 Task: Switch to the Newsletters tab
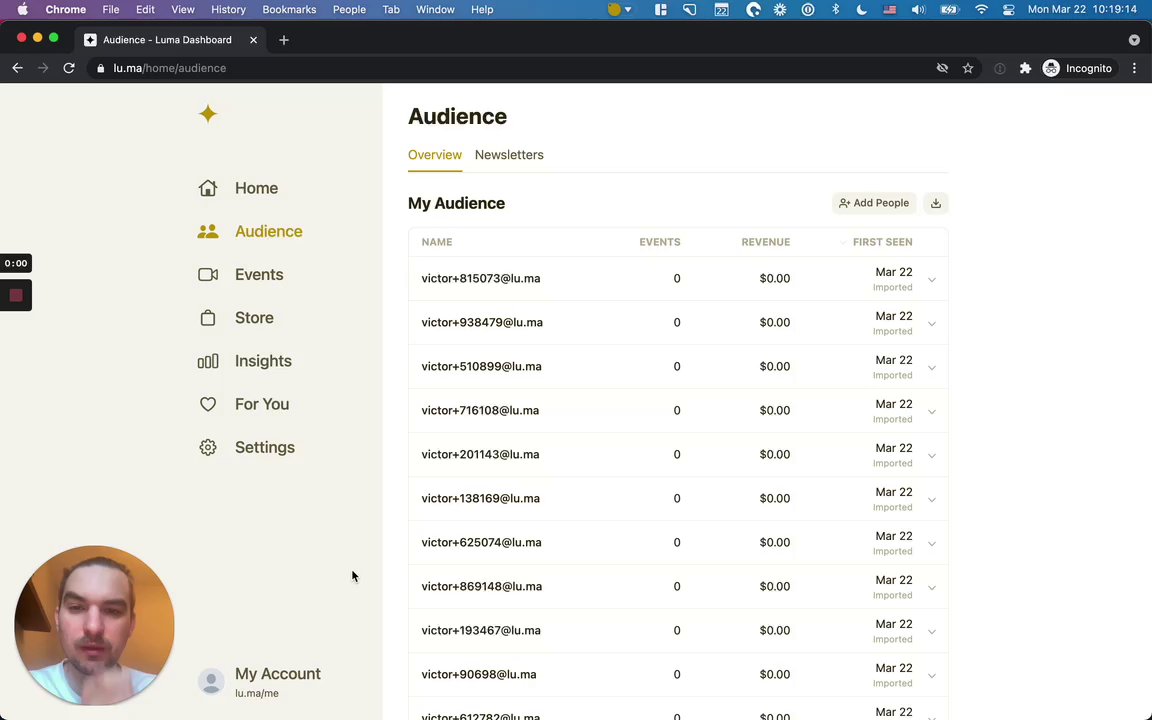tap(509, 155)
